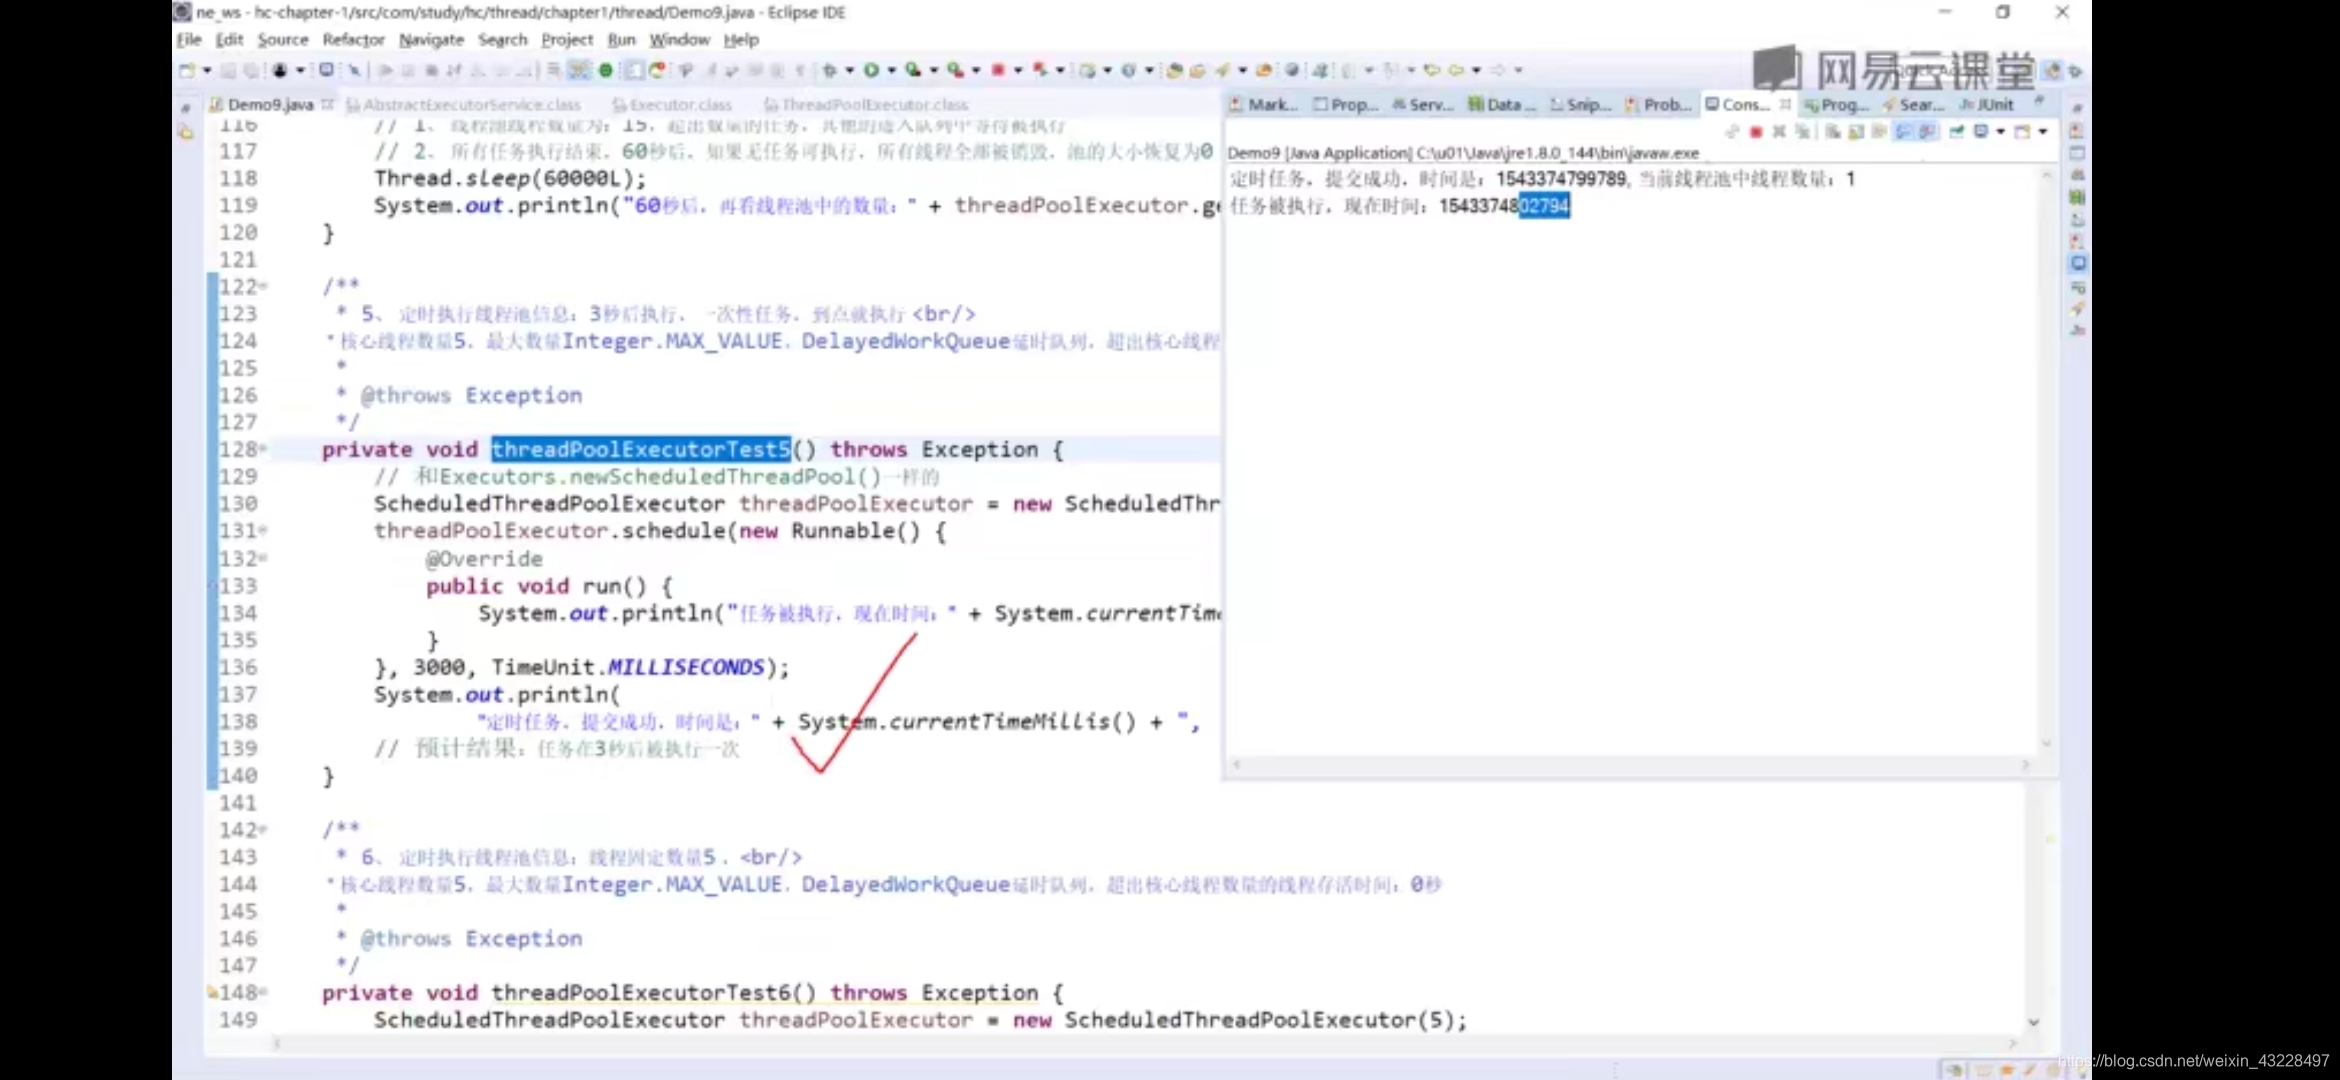Clear the Console output

(1833, 131)
